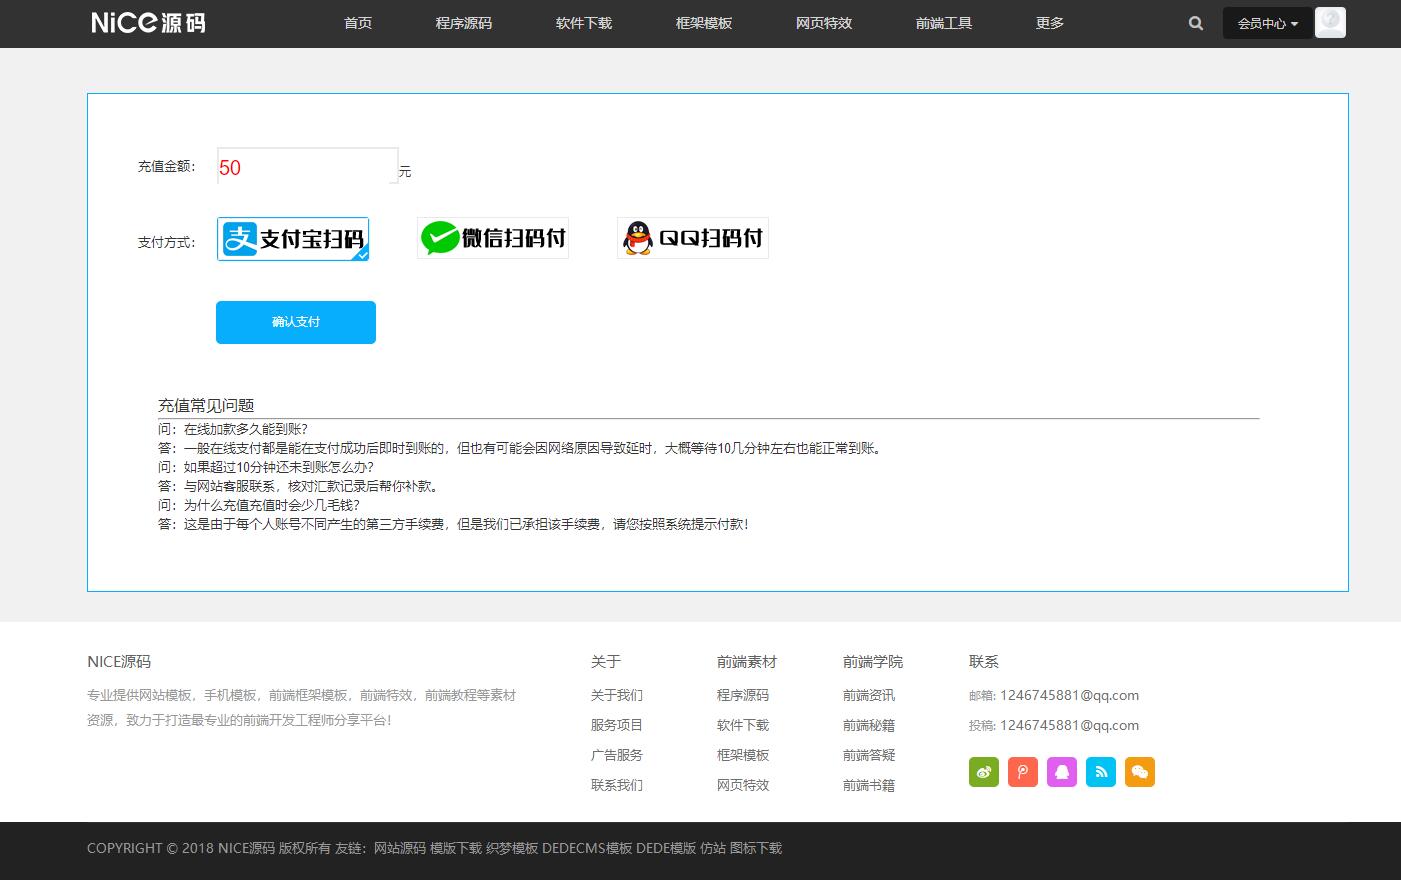Open footer link 前端答疑

869,755
